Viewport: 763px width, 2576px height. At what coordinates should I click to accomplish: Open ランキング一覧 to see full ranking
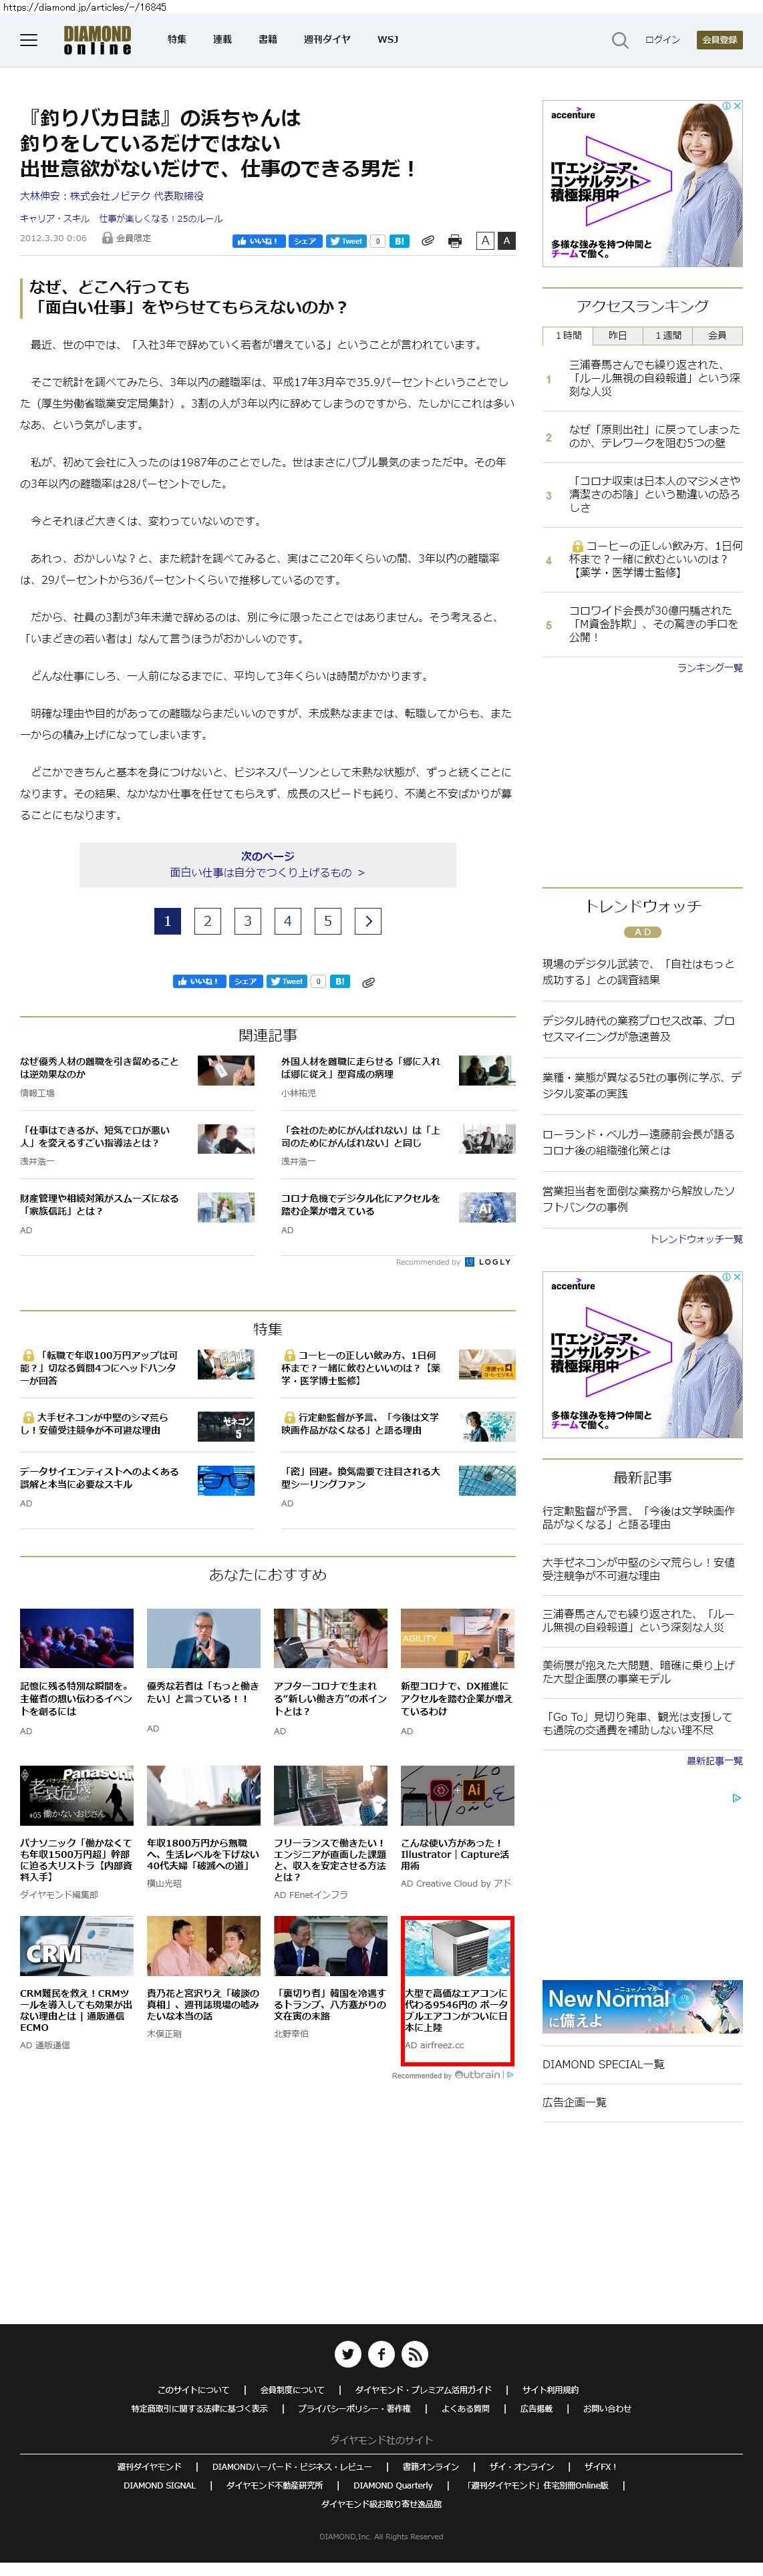pyautogui.click(x=709, y=668)
